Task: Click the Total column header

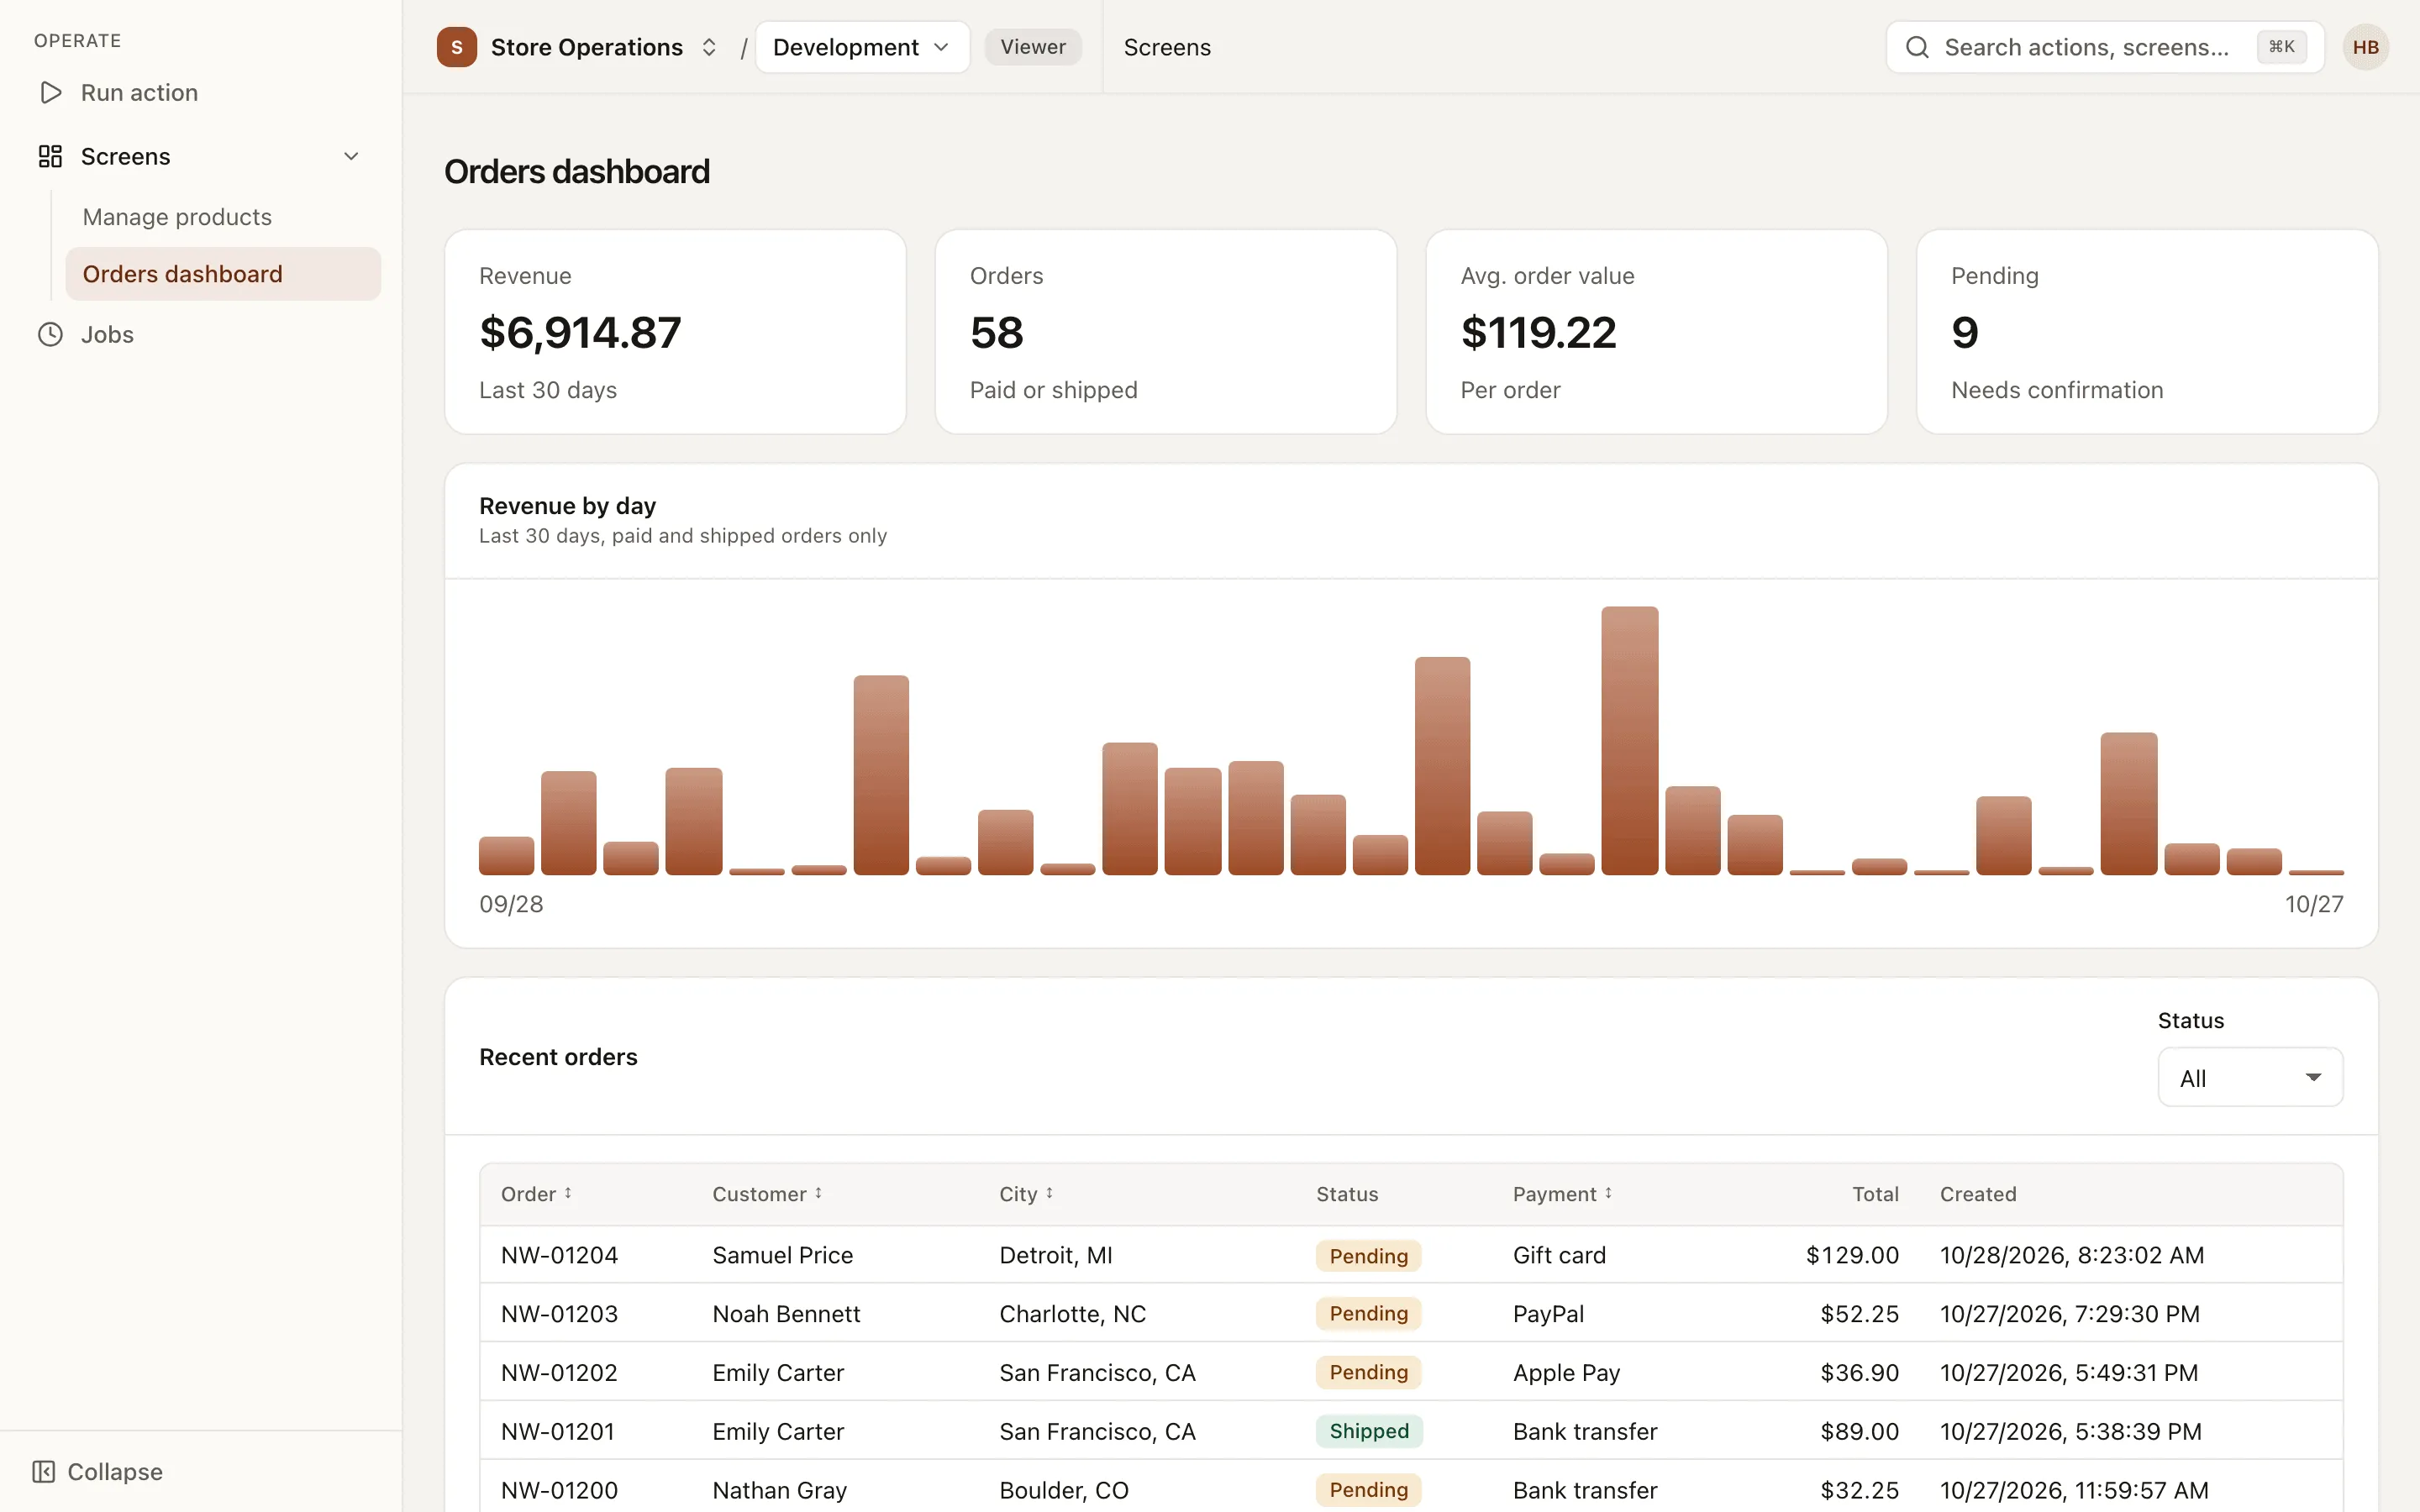Action: pos(1875,1194)
